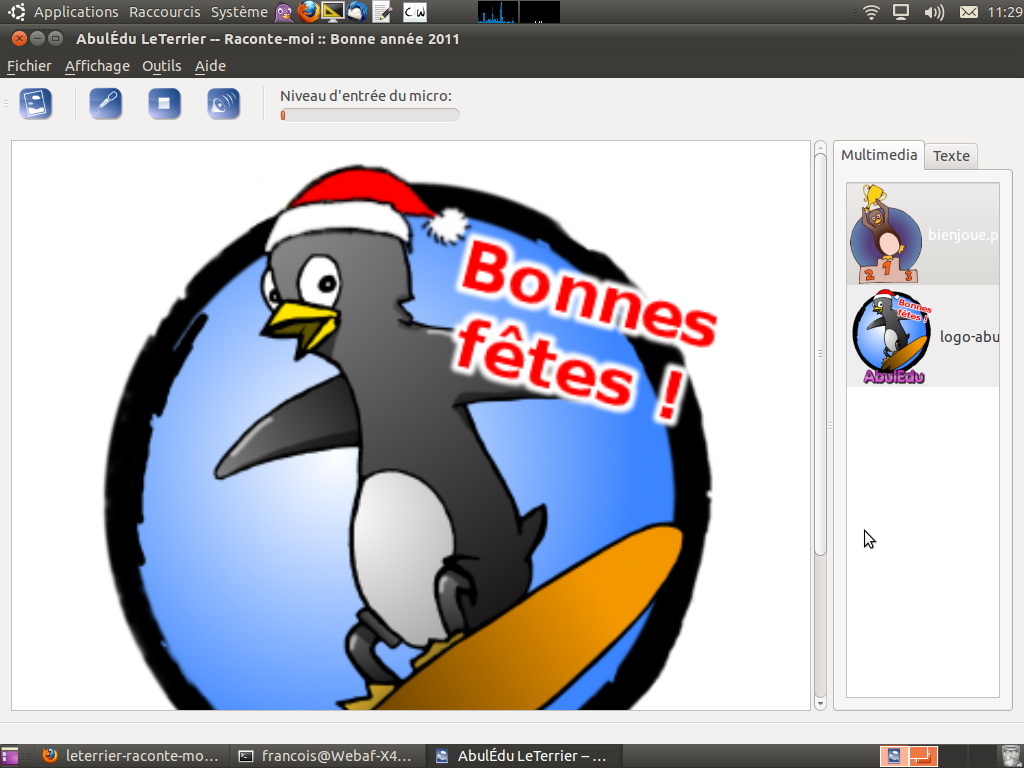
Task: Click the monitor with set-square launcher icon
Action: pyautogui.click(x=332, y=12)
